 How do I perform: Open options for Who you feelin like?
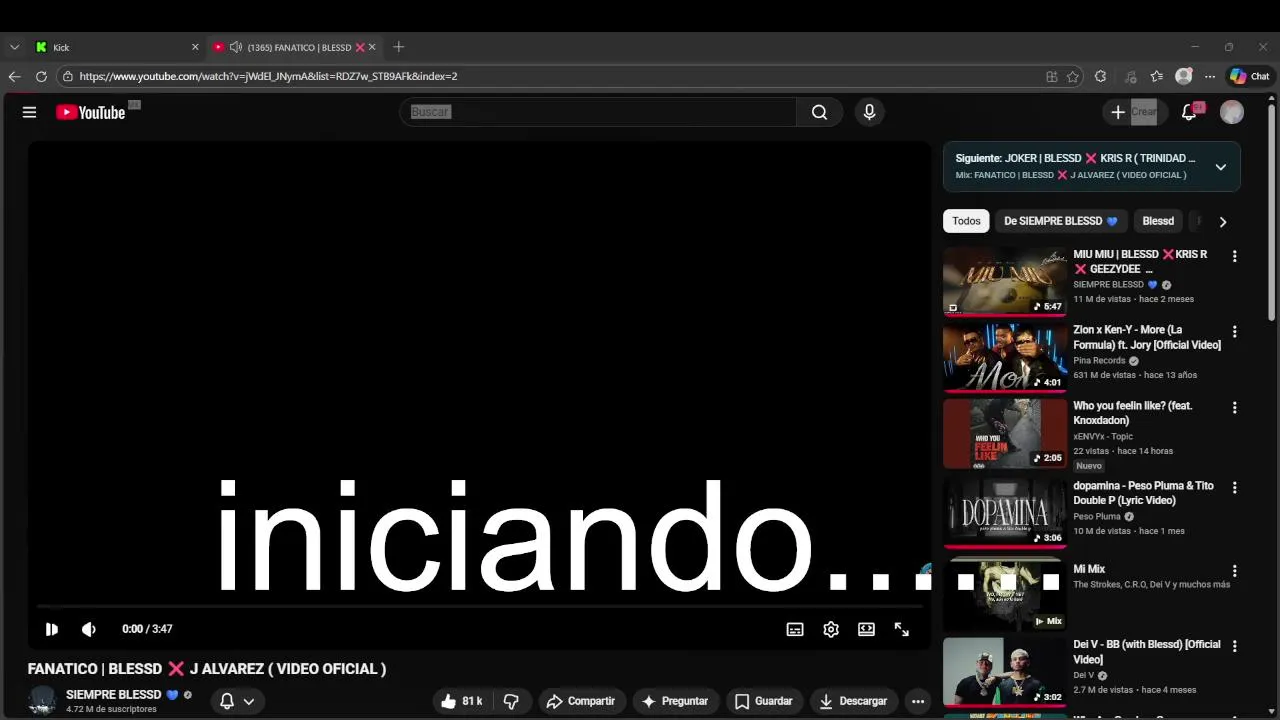[x=1234, y=408]
